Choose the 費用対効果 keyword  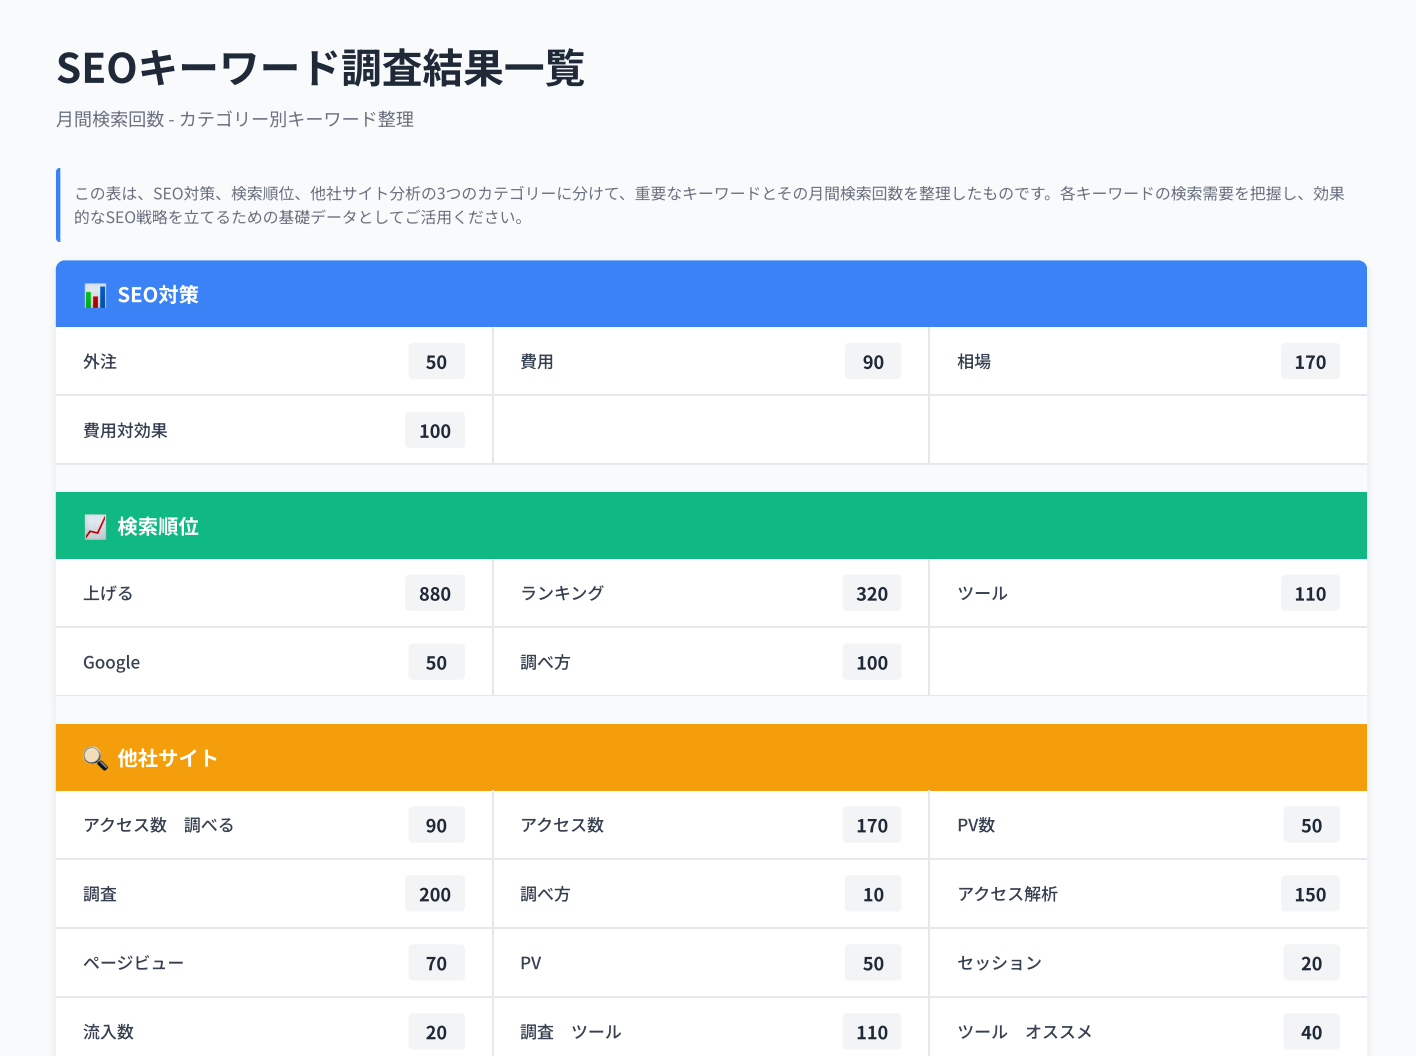125,431
